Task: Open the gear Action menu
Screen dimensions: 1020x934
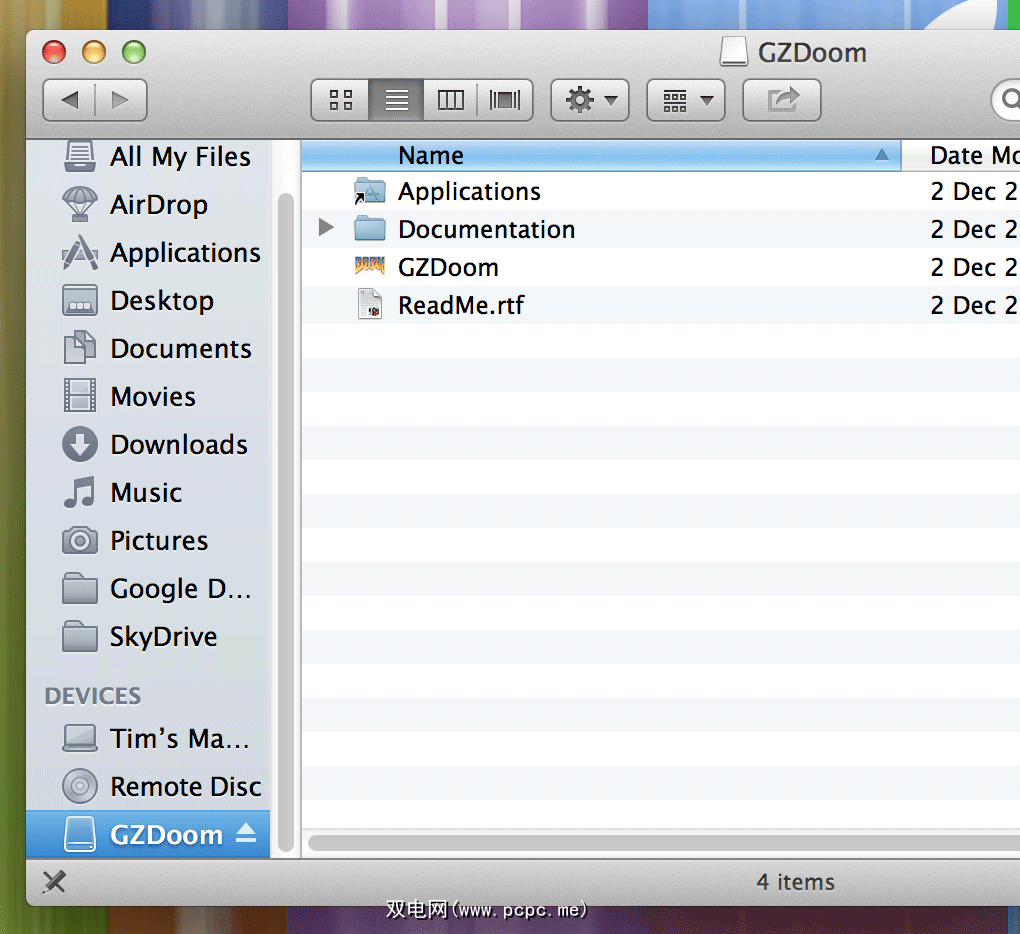Action: tap(590, 100)
